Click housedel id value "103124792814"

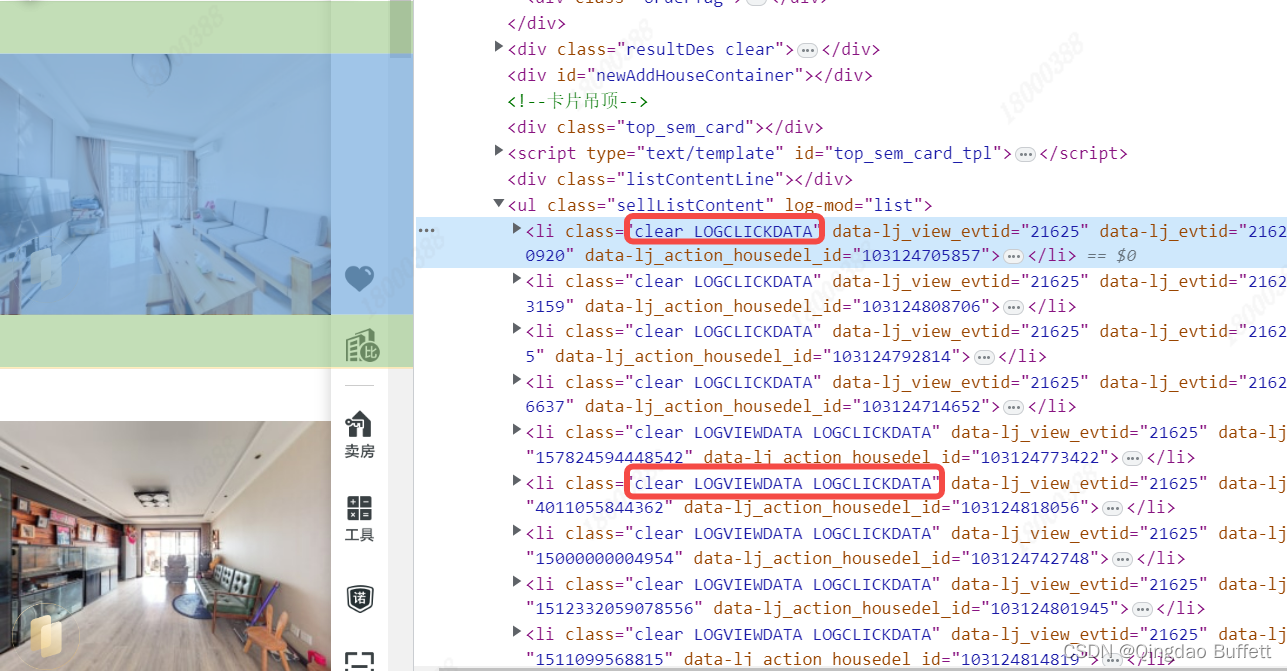[891, 356]
